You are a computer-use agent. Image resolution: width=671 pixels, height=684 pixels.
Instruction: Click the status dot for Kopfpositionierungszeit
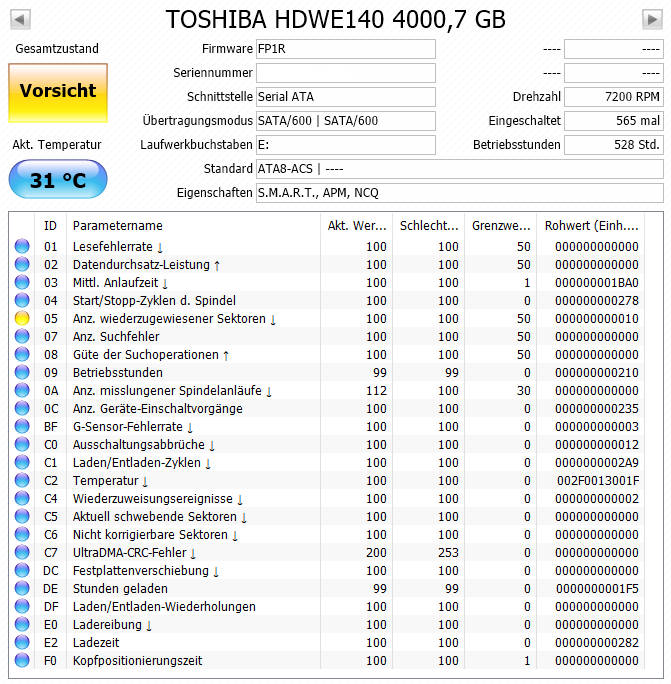22,660
